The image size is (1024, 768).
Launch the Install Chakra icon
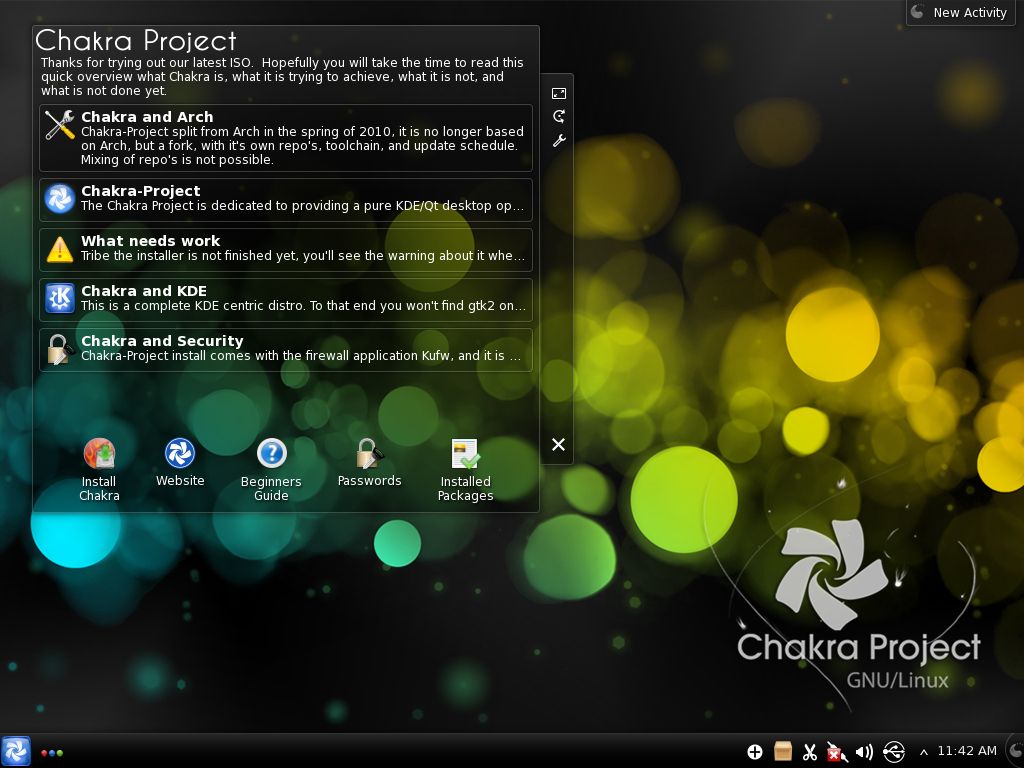pos(99,469)
